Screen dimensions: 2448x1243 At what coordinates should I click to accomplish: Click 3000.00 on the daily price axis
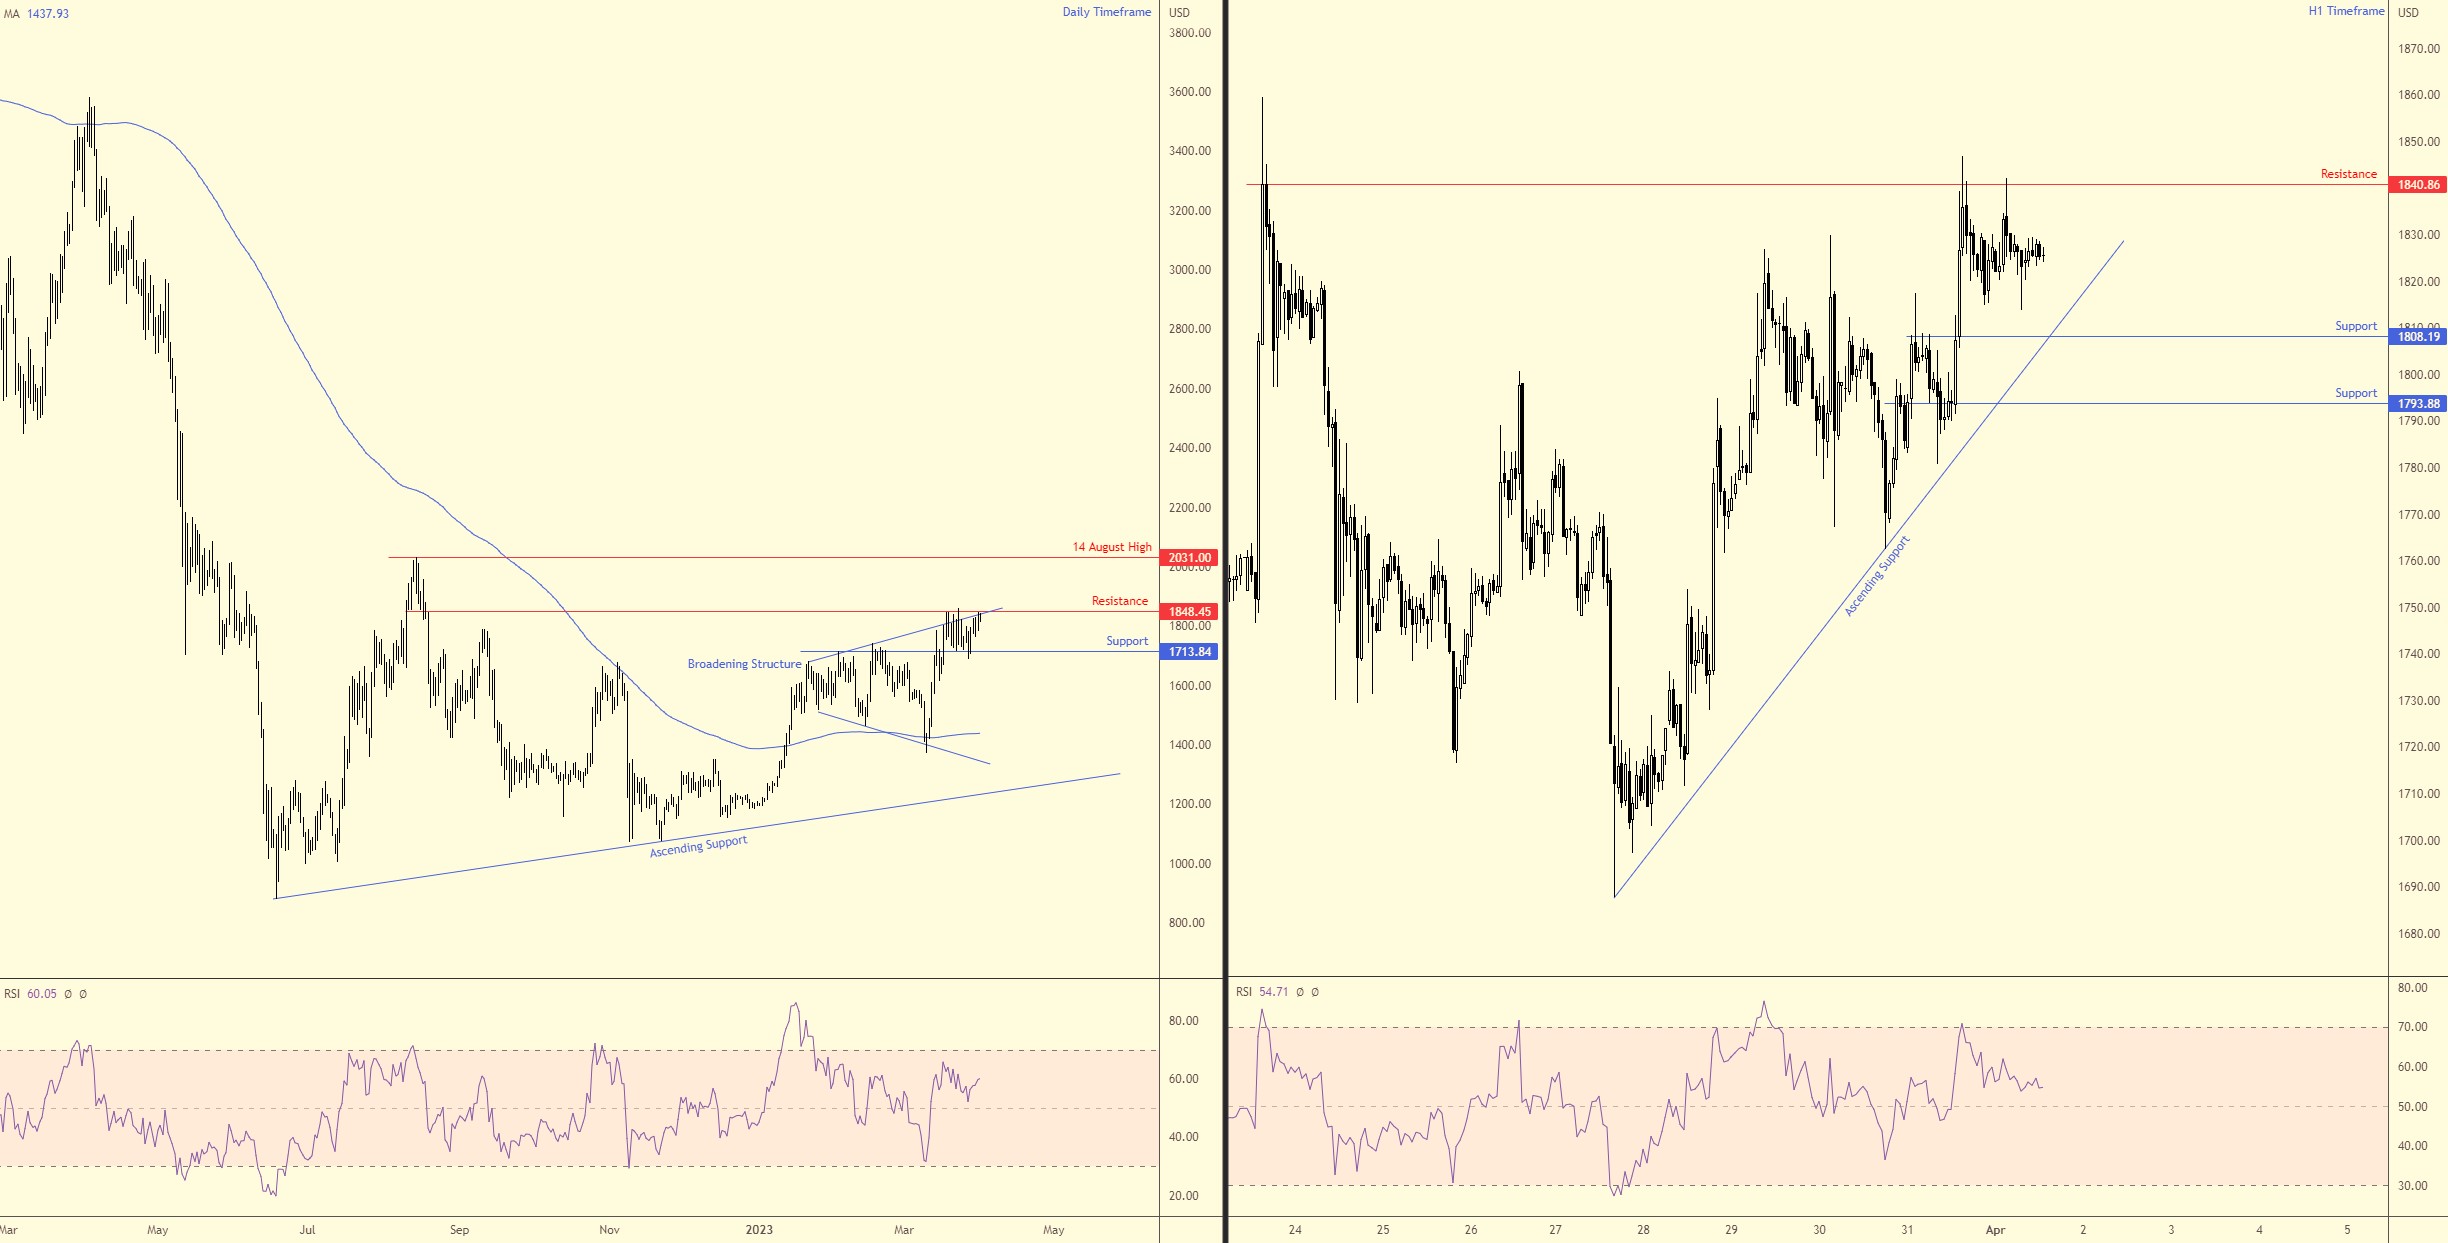pos(1189,270)
